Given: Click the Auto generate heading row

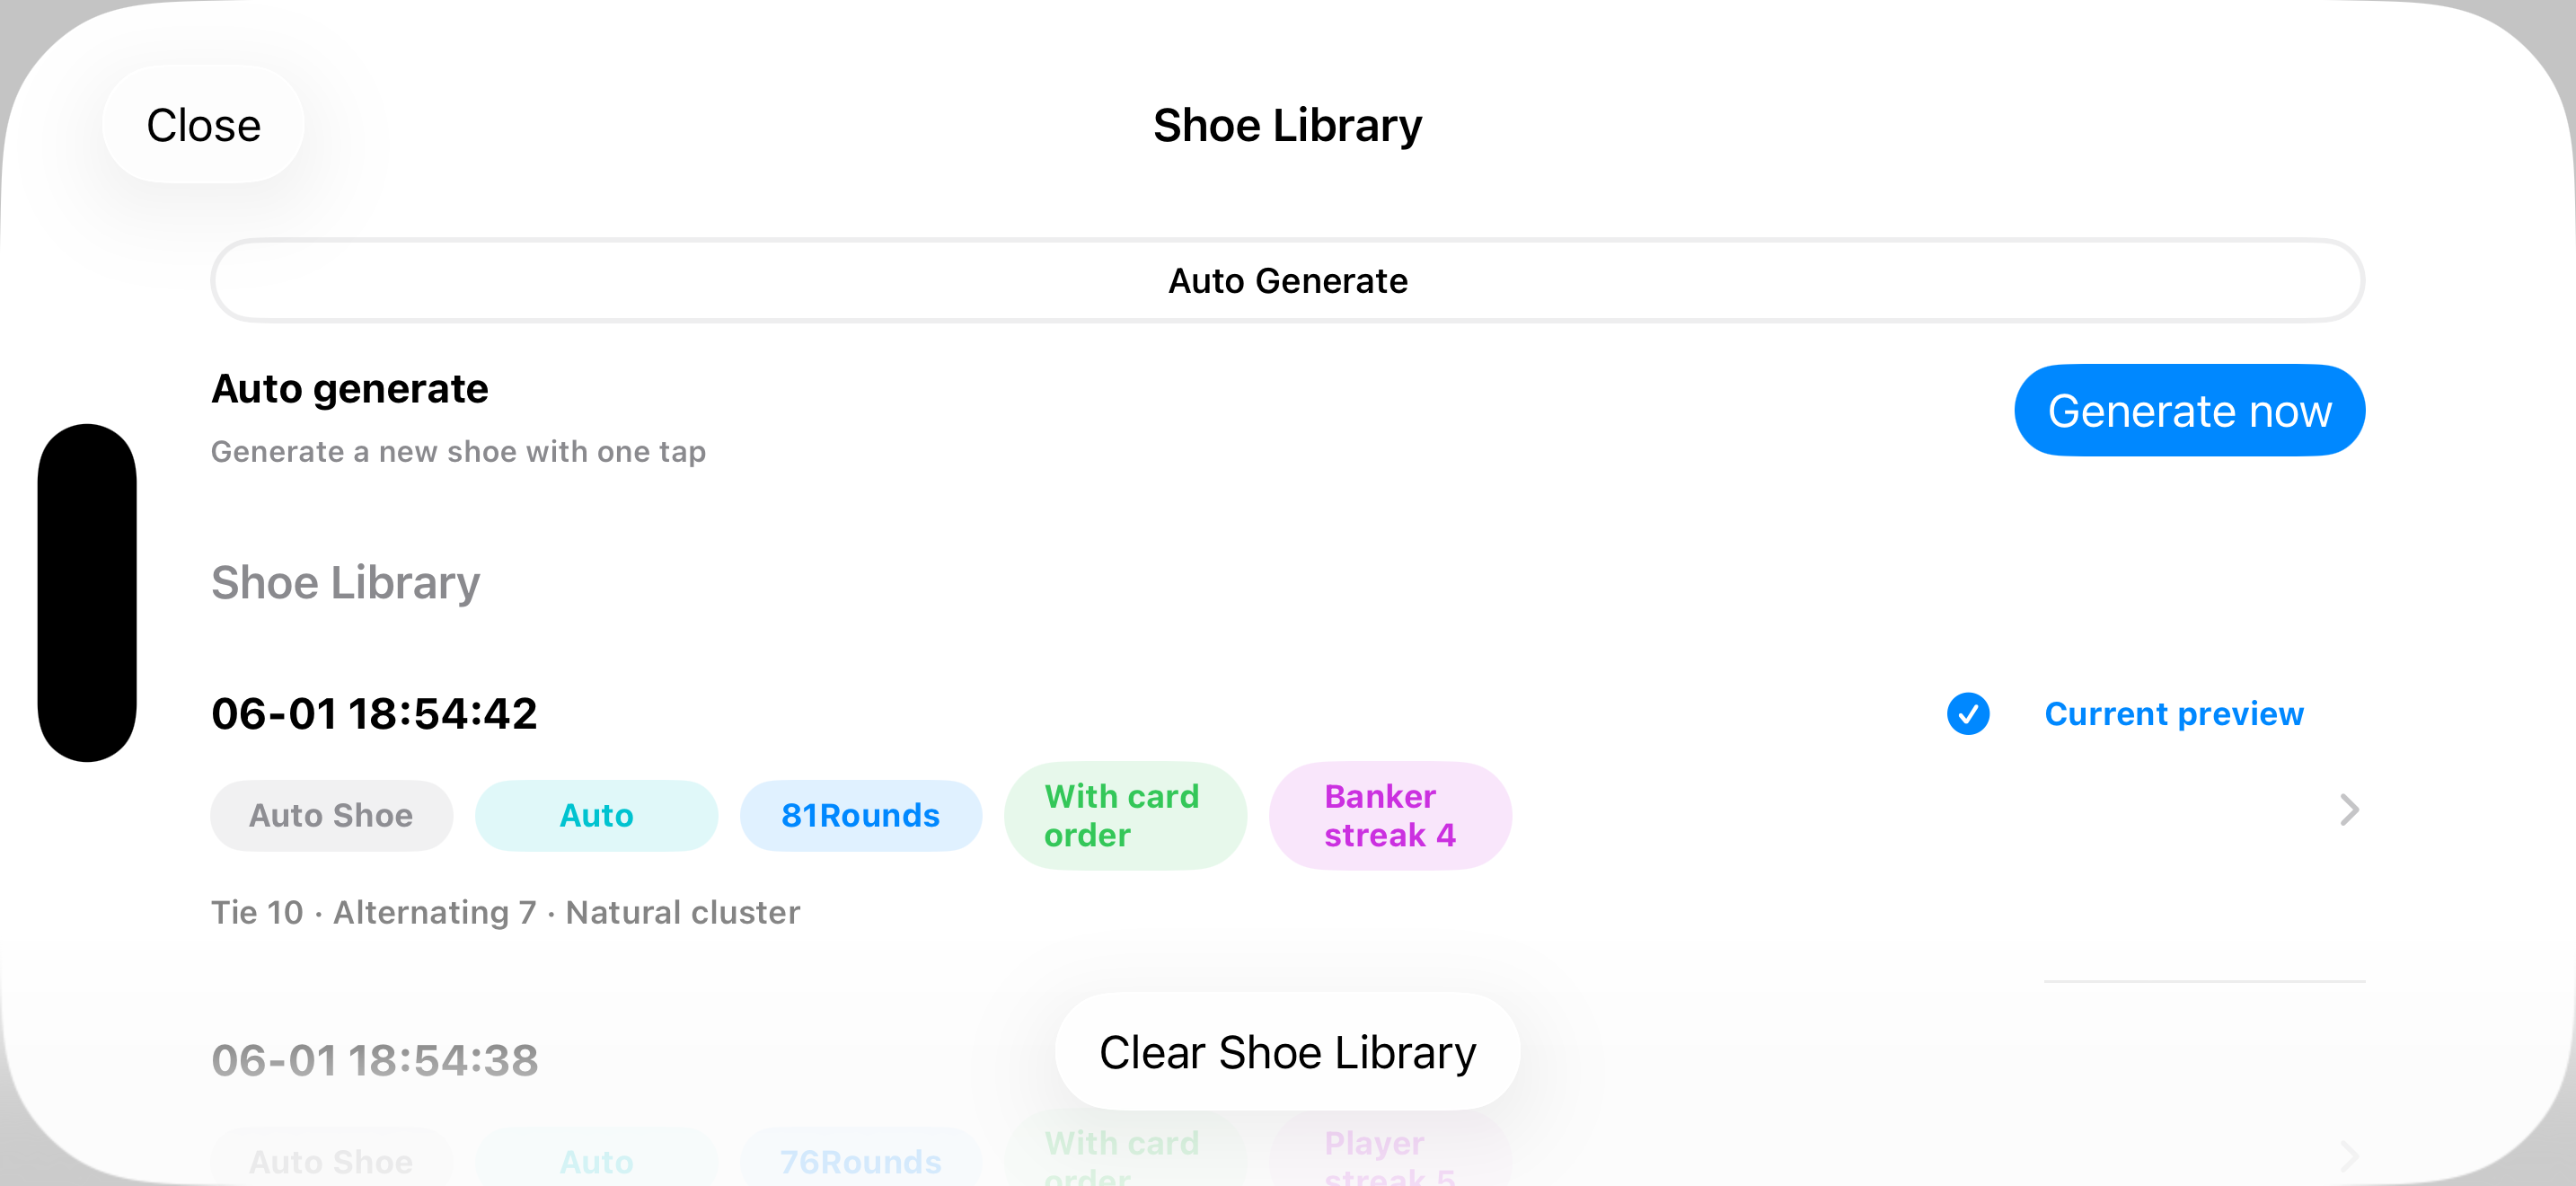Looking at the screenshot, I should pos(349,388).
